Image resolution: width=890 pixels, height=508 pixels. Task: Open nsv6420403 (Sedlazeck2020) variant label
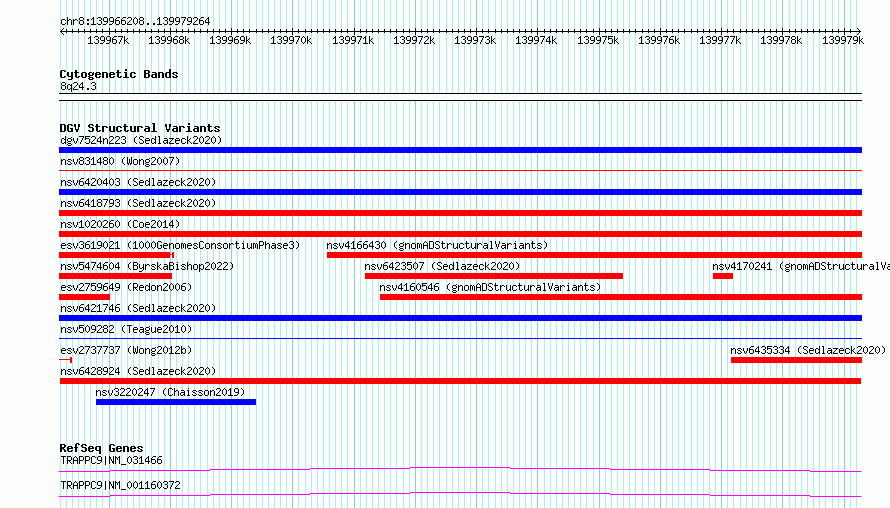[138, 182]
